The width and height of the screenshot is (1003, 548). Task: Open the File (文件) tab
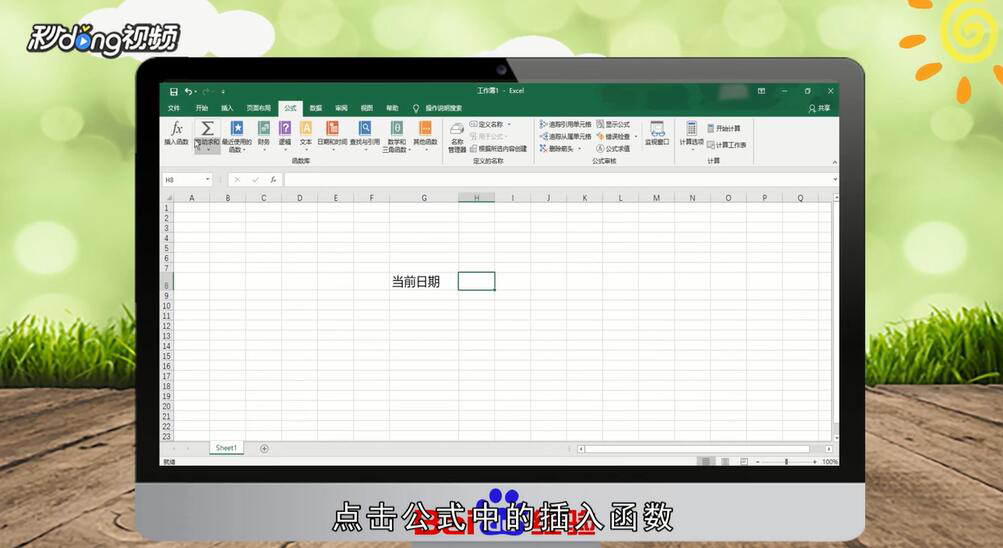(174, 108)
